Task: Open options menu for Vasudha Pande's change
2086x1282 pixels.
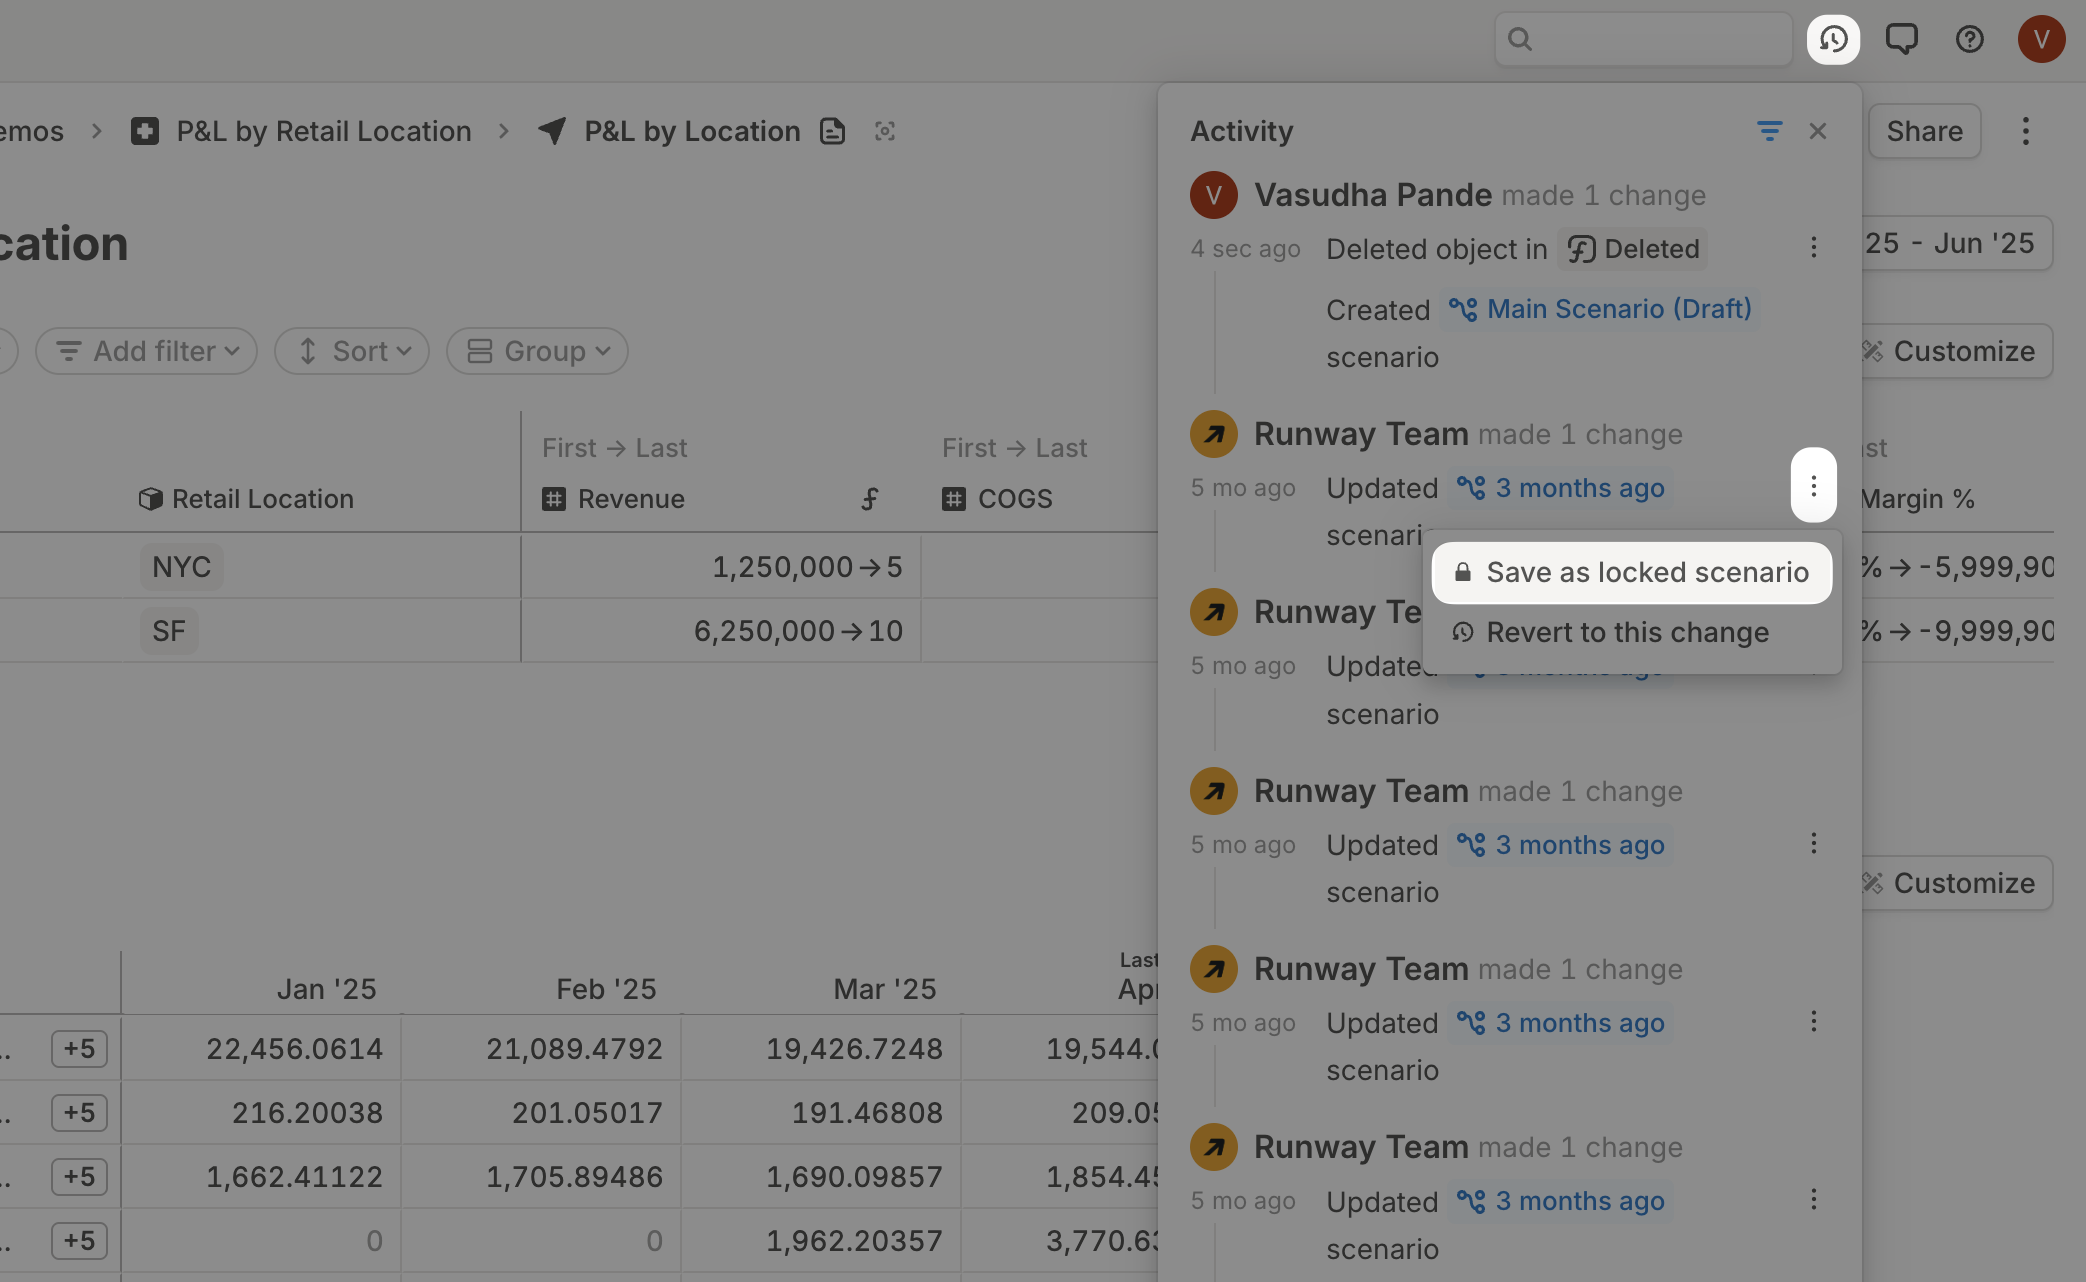Action: [x=1813, y=248]
